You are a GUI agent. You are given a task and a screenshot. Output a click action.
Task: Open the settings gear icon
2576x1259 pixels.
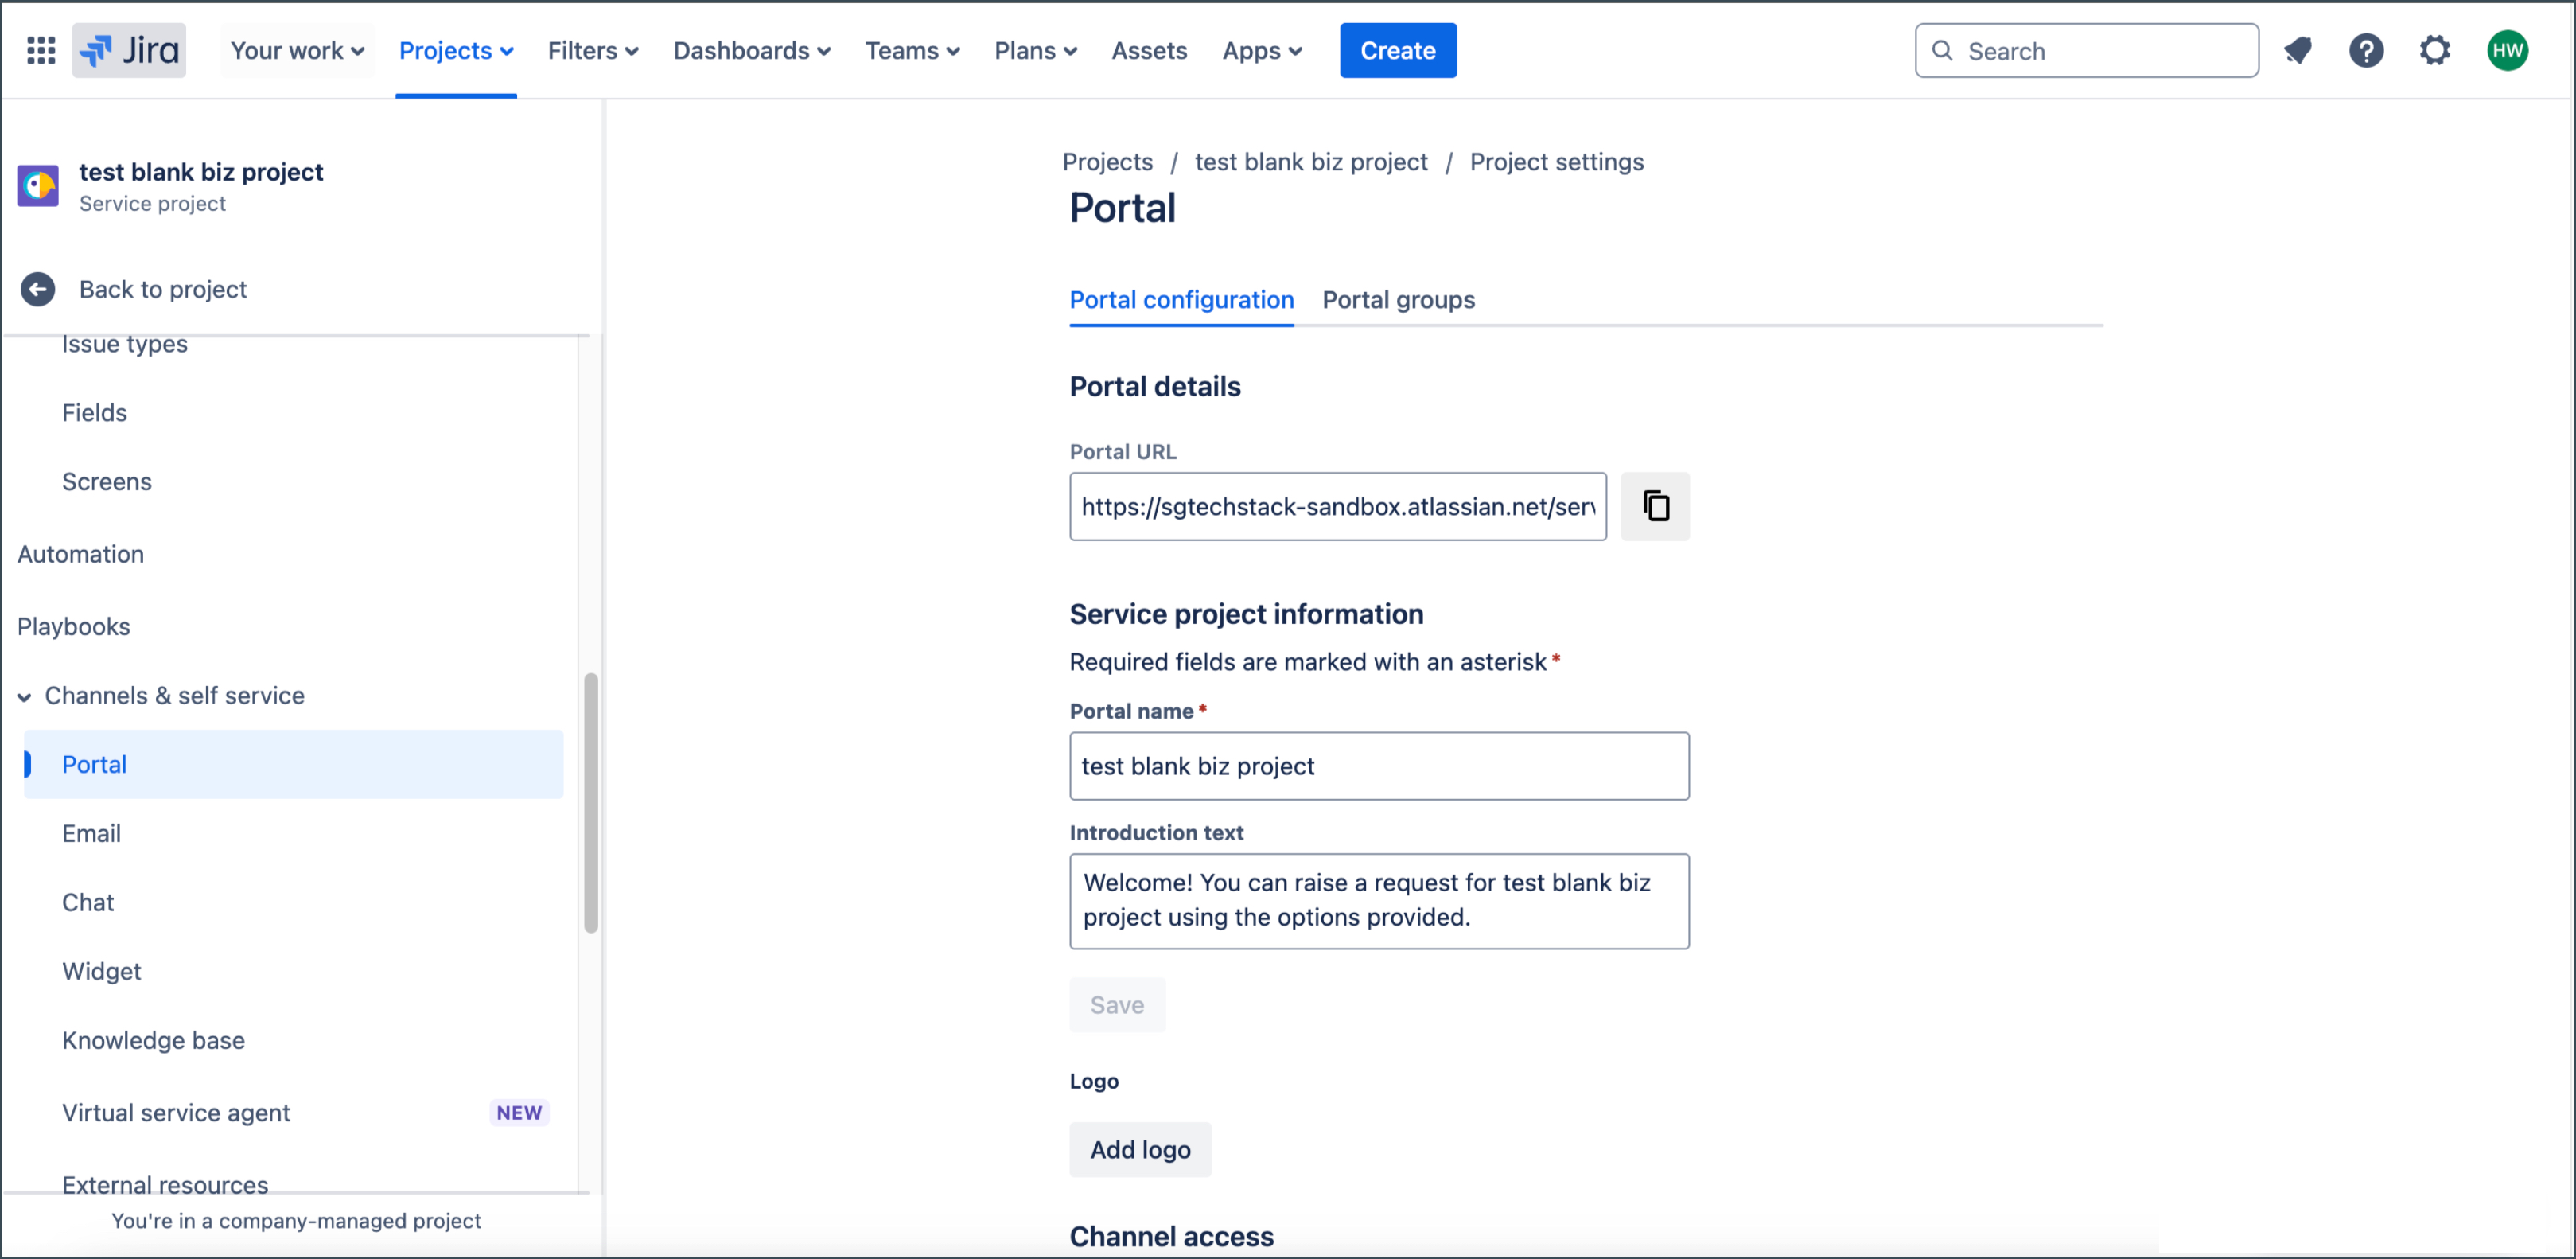tap(2434, 50)
